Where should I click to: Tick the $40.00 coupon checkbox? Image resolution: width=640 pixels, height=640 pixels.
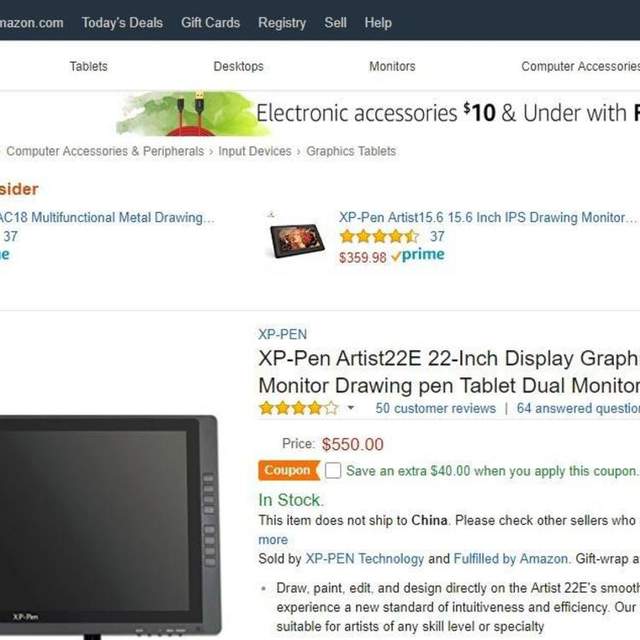tap(333, 470)
